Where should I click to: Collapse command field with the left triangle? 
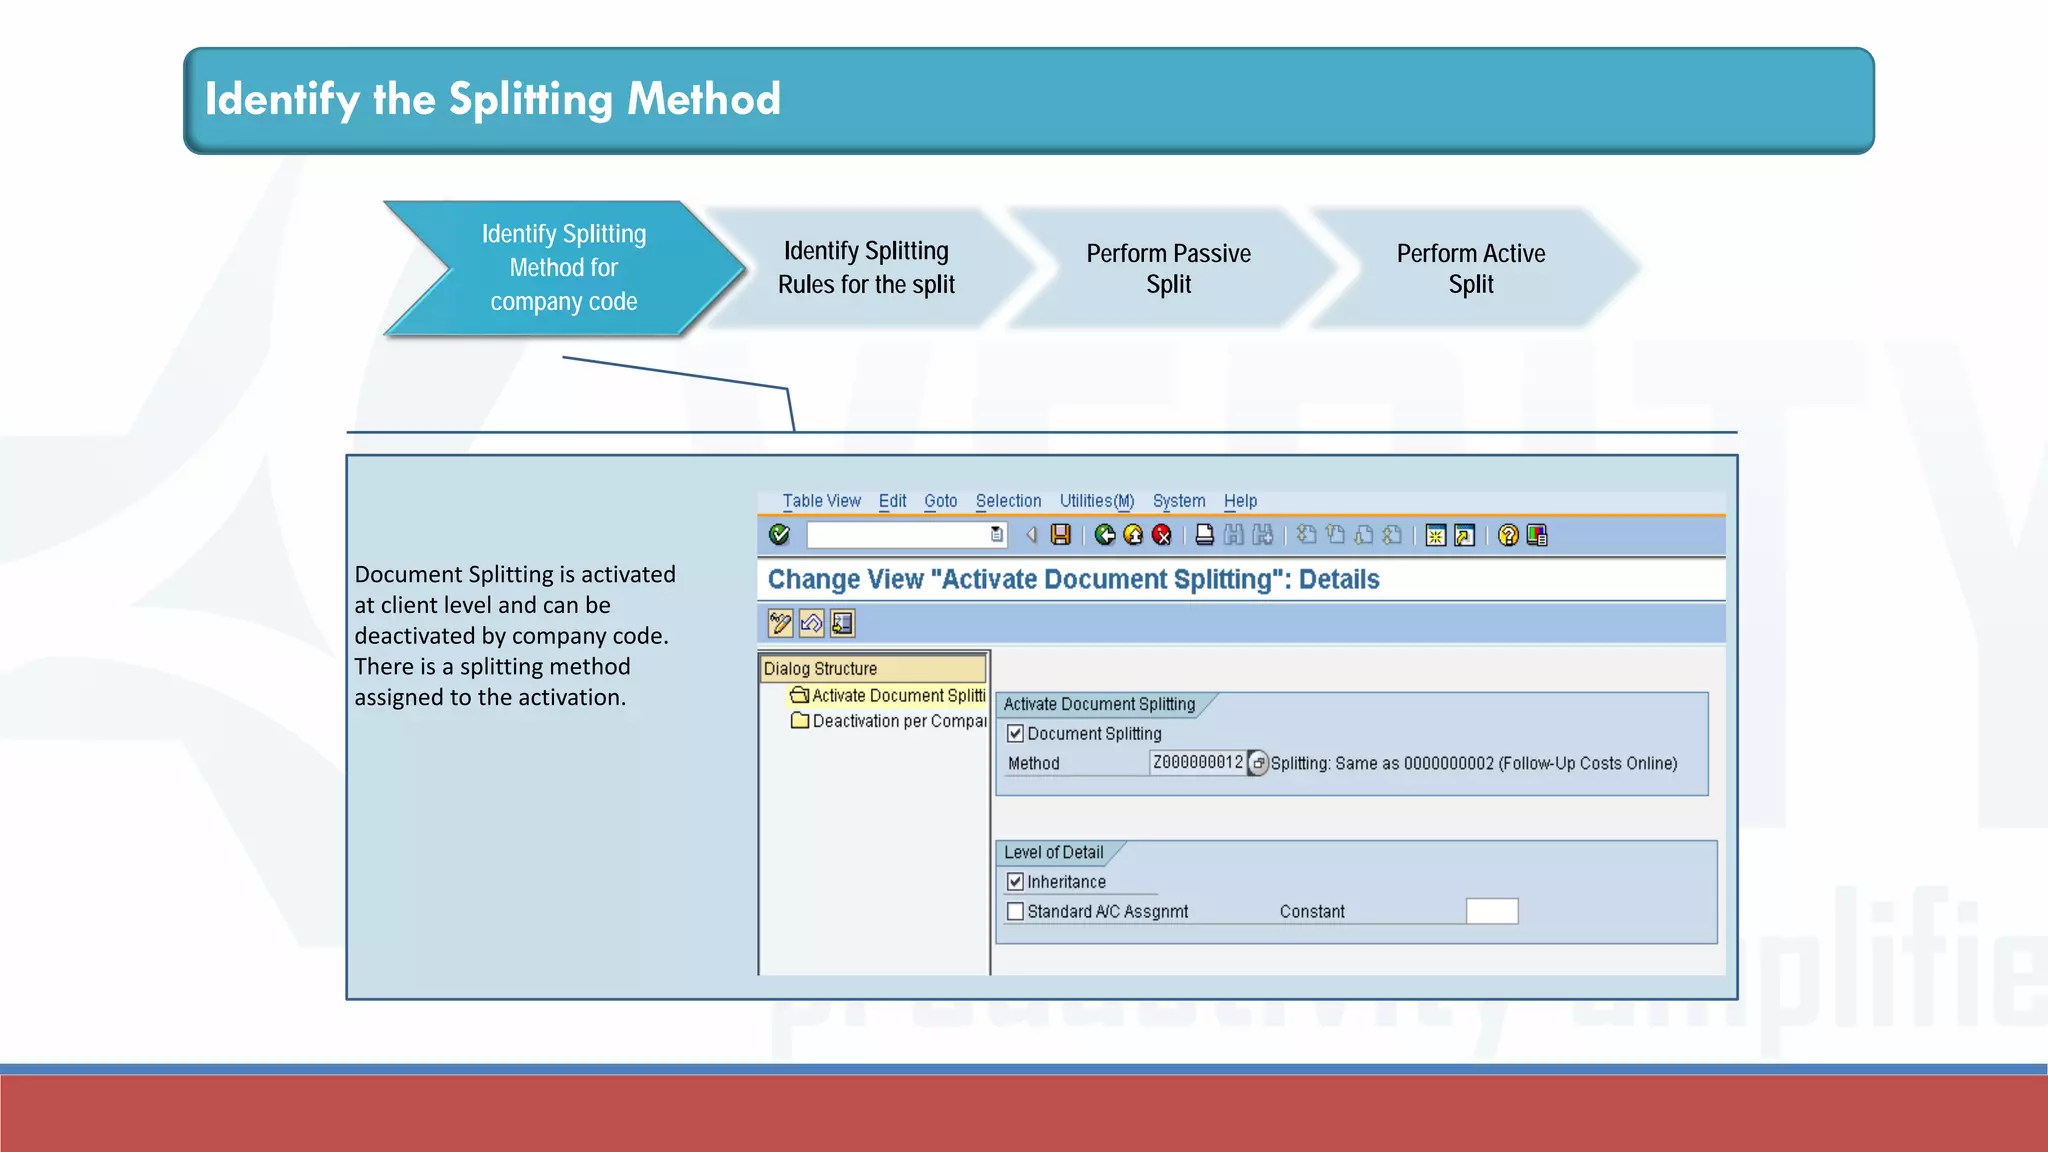tap(1031, 535)
